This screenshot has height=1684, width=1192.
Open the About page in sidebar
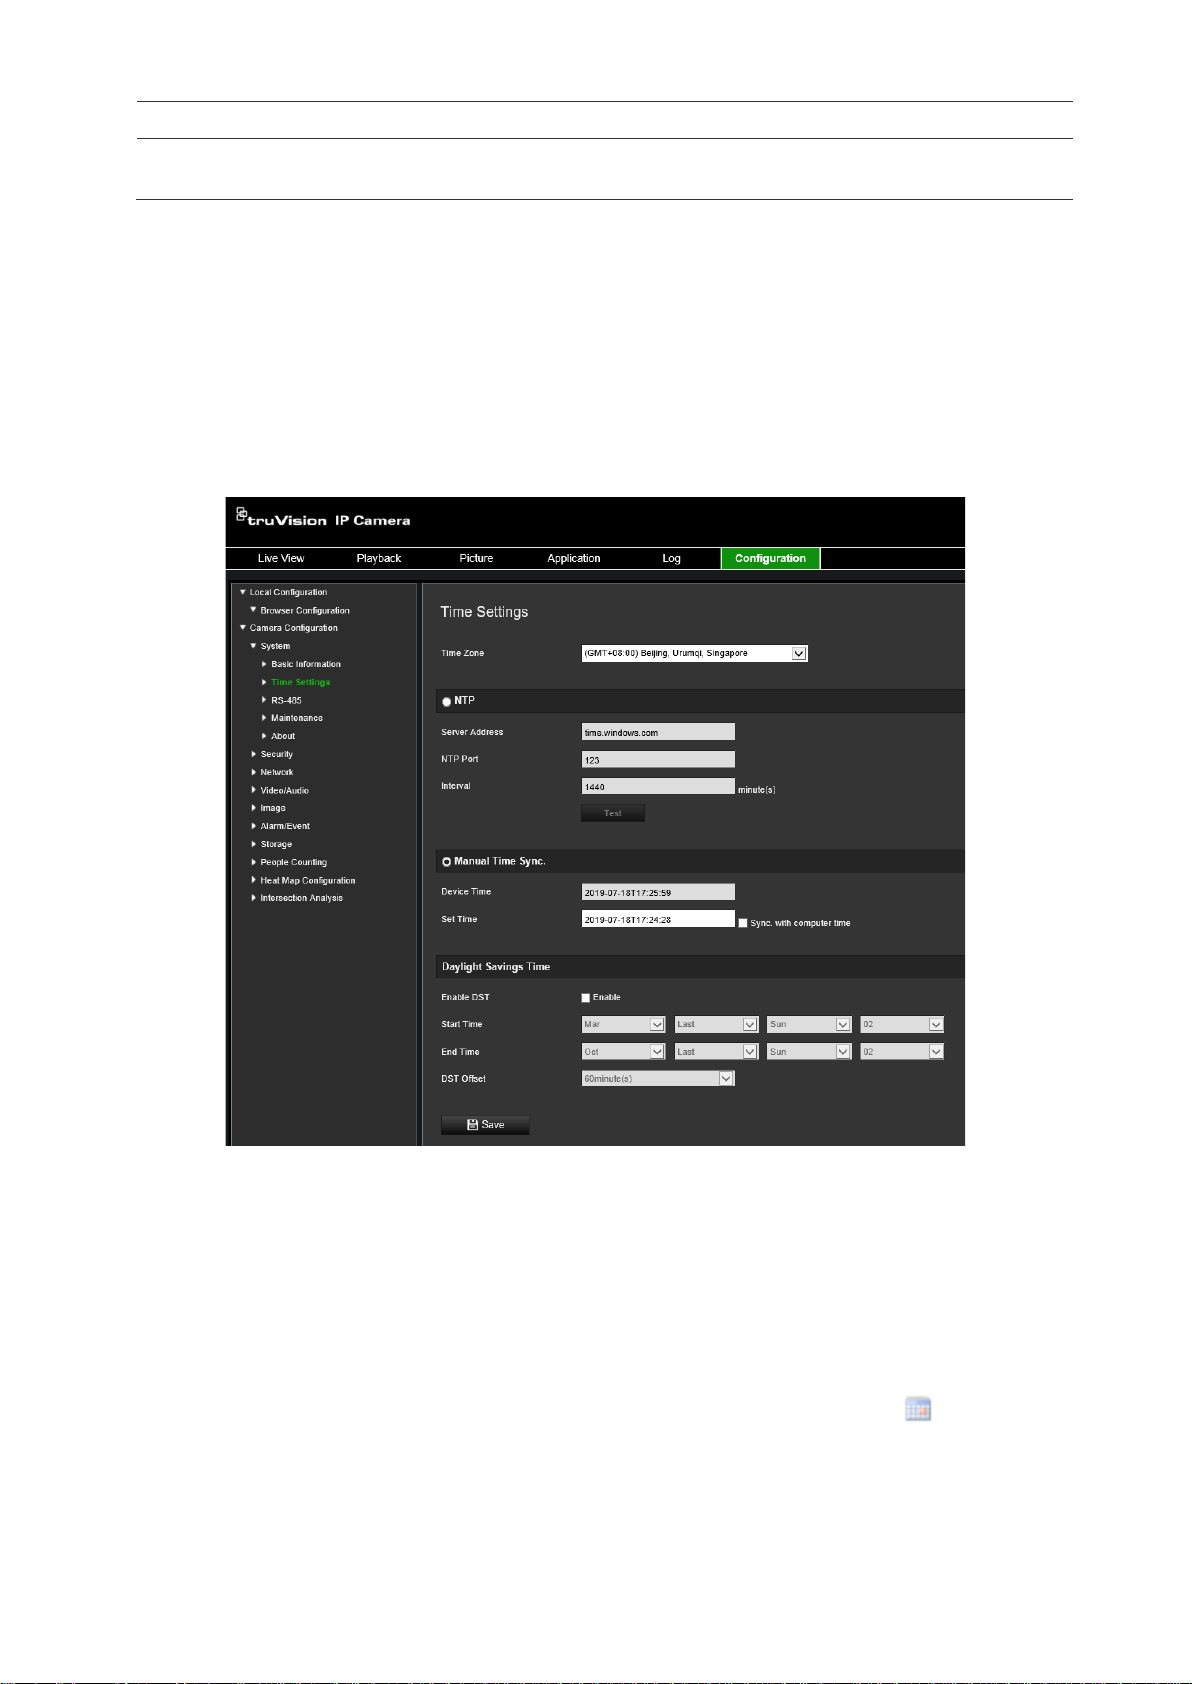[x=283, y=736]
